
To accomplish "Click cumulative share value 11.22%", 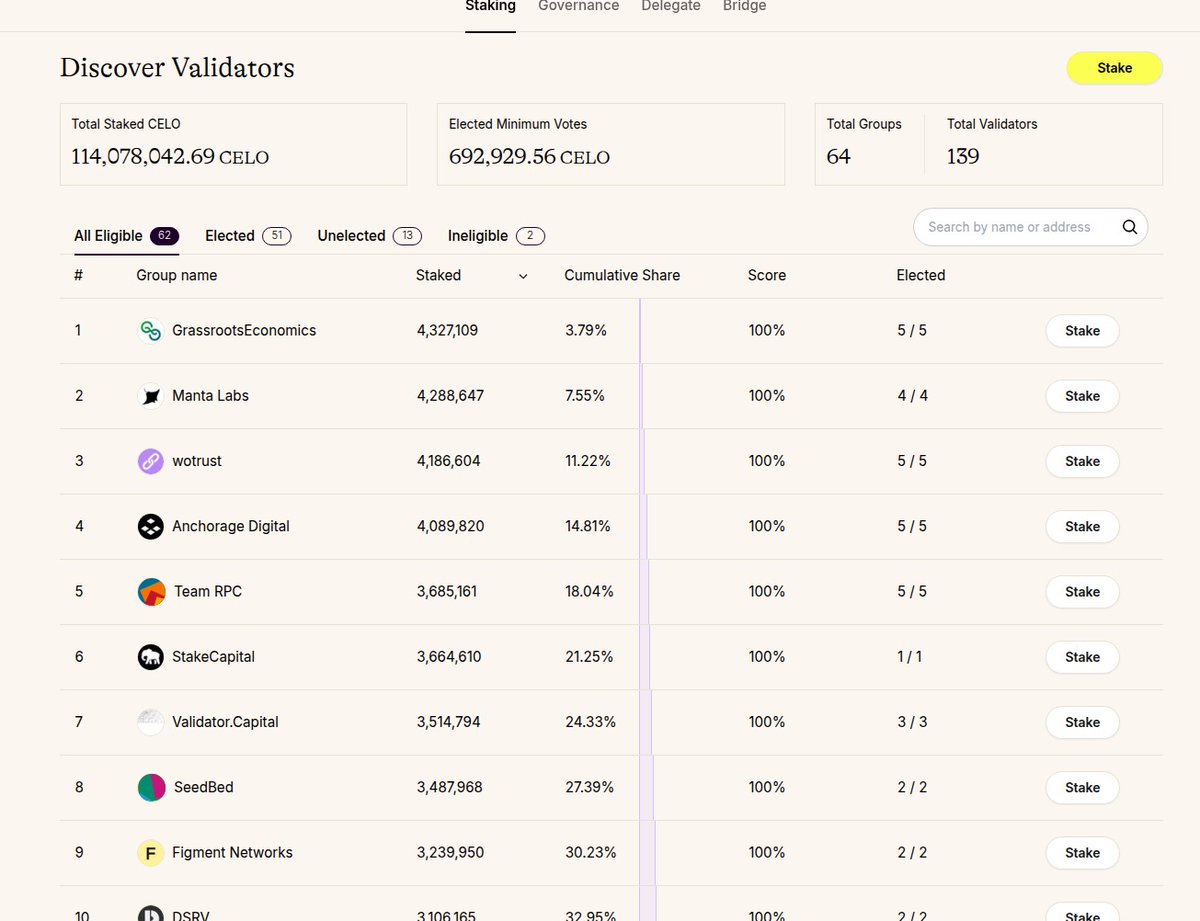I will (x=588, y=461).
